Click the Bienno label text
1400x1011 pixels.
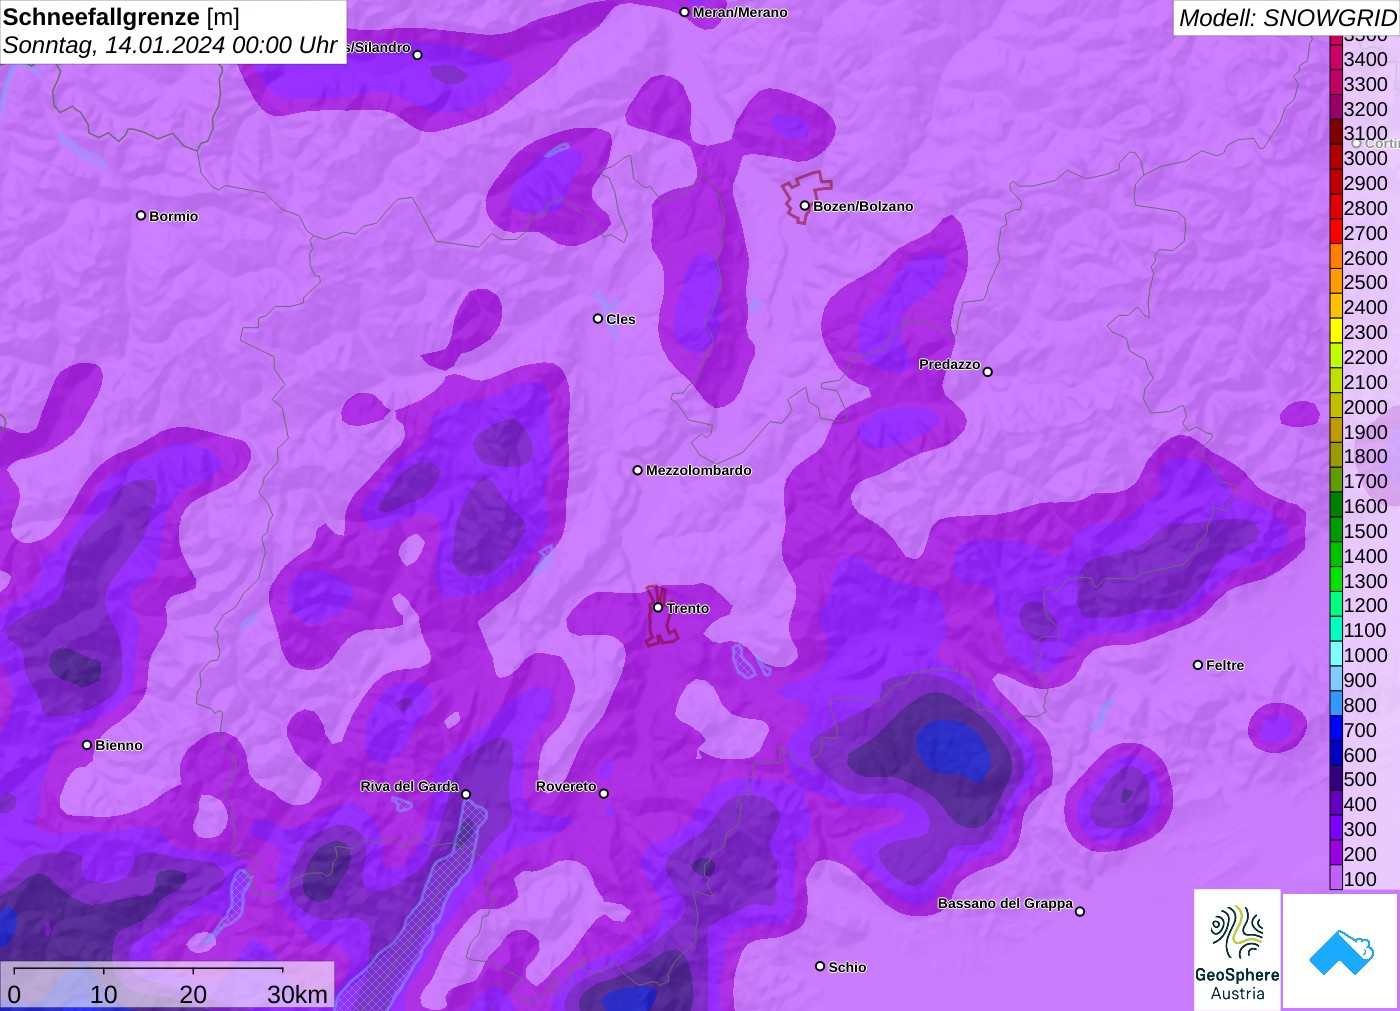point(119,745)
